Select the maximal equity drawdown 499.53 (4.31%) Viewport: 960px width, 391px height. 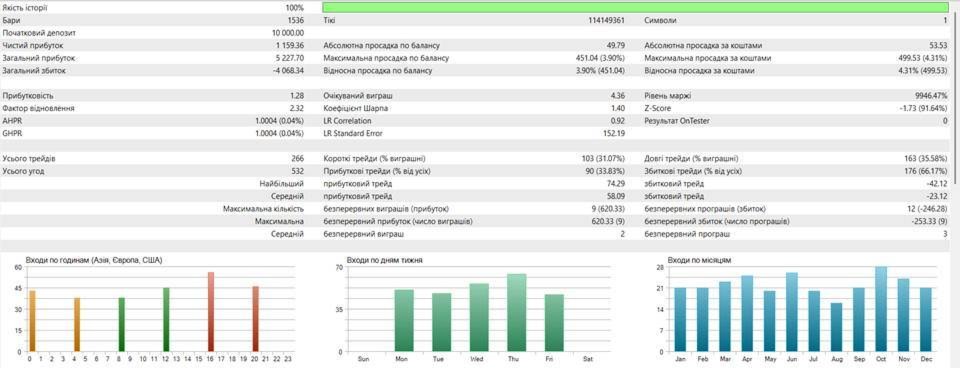924,58
